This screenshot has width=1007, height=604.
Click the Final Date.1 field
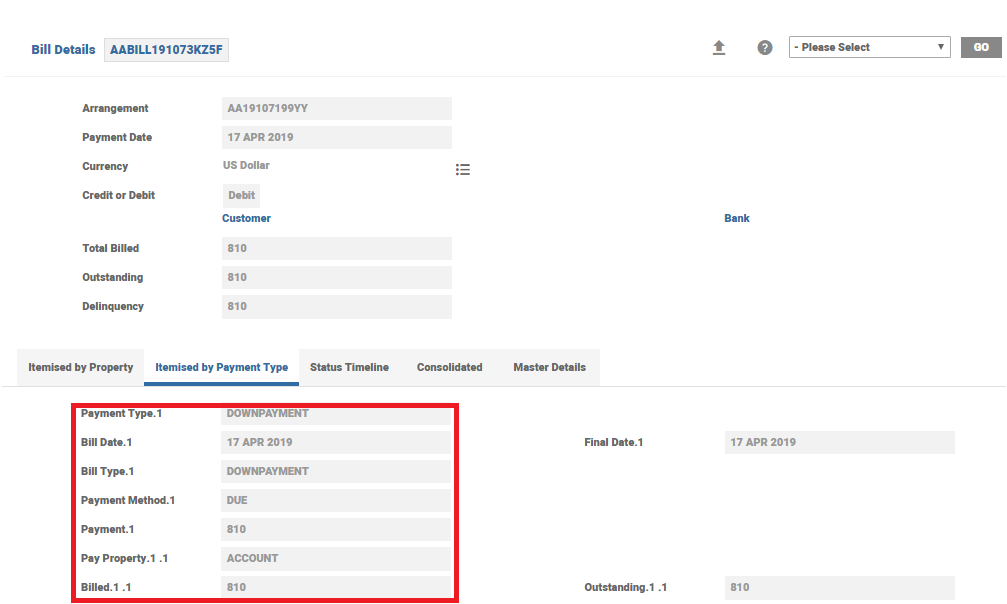pyautogui.click(x=839, y=442)
